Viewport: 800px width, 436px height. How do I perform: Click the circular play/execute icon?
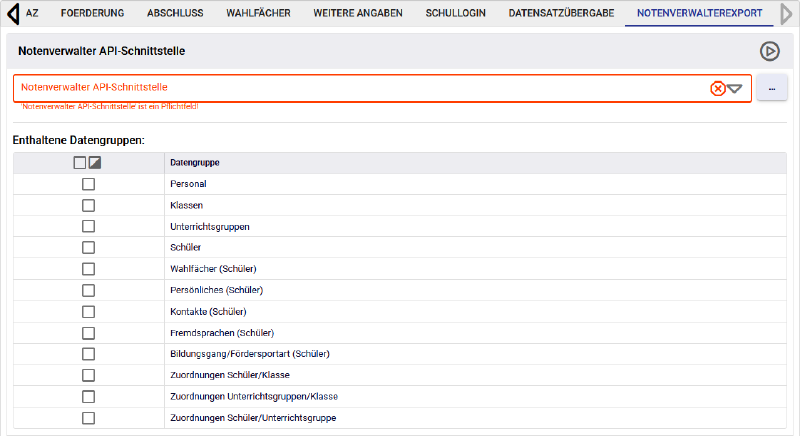(x=769, y=51)
